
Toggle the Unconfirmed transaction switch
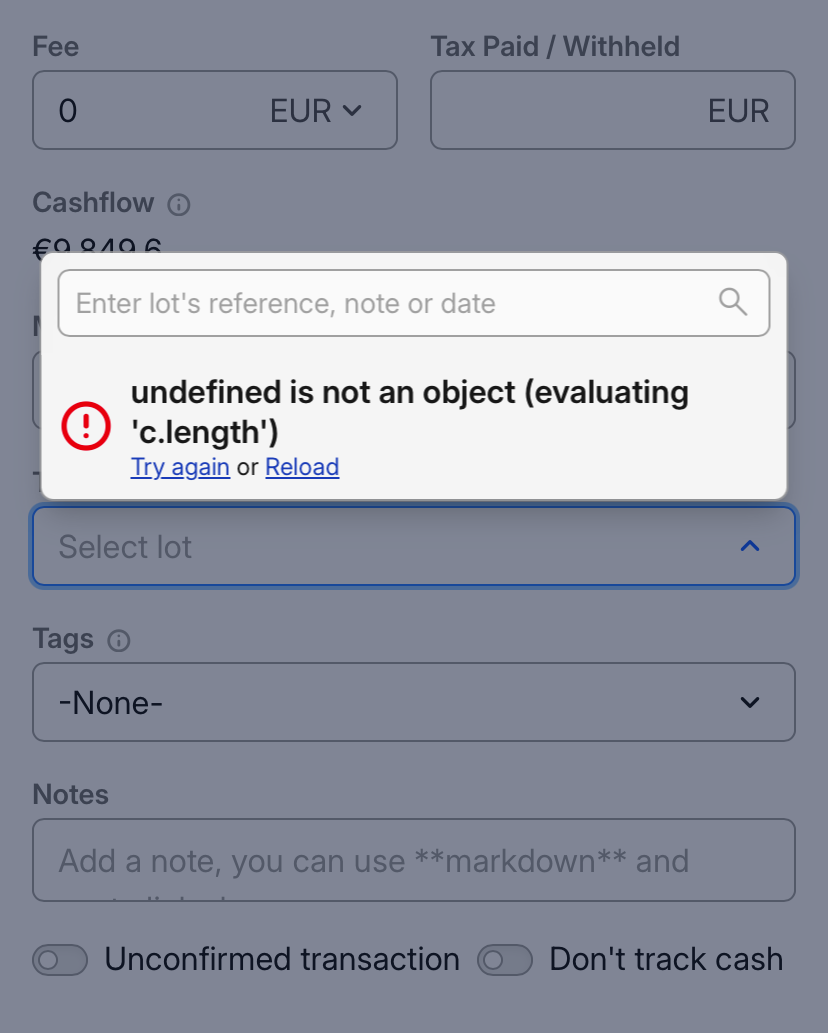pos(60,960)
